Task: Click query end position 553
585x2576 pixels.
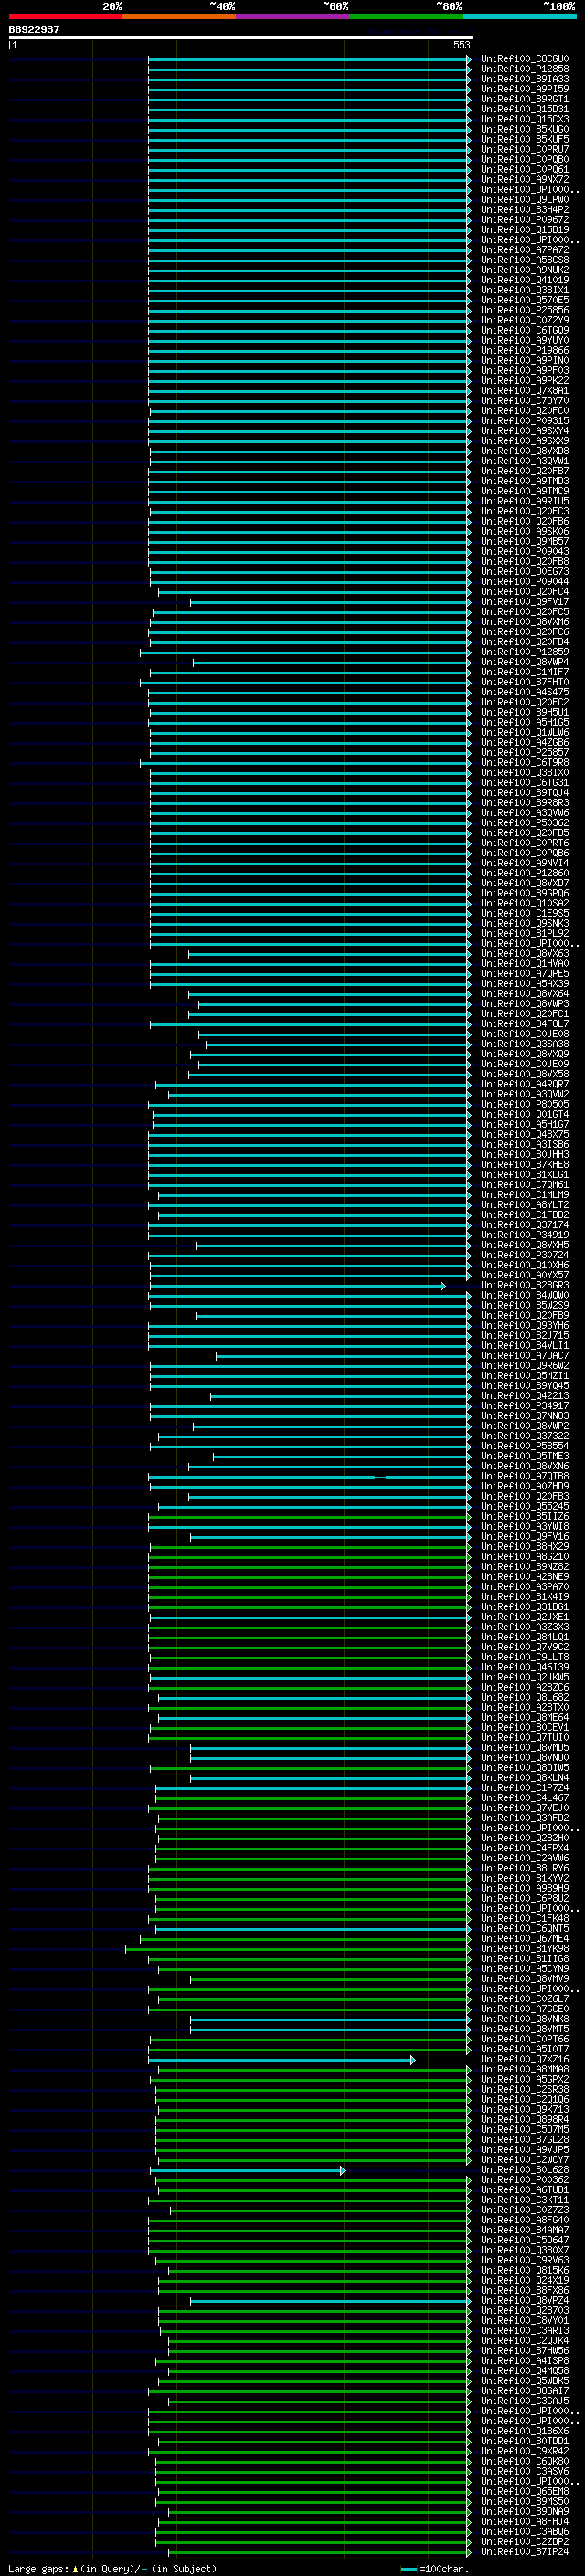Action: pyautogui.click(x=461, y=45)
